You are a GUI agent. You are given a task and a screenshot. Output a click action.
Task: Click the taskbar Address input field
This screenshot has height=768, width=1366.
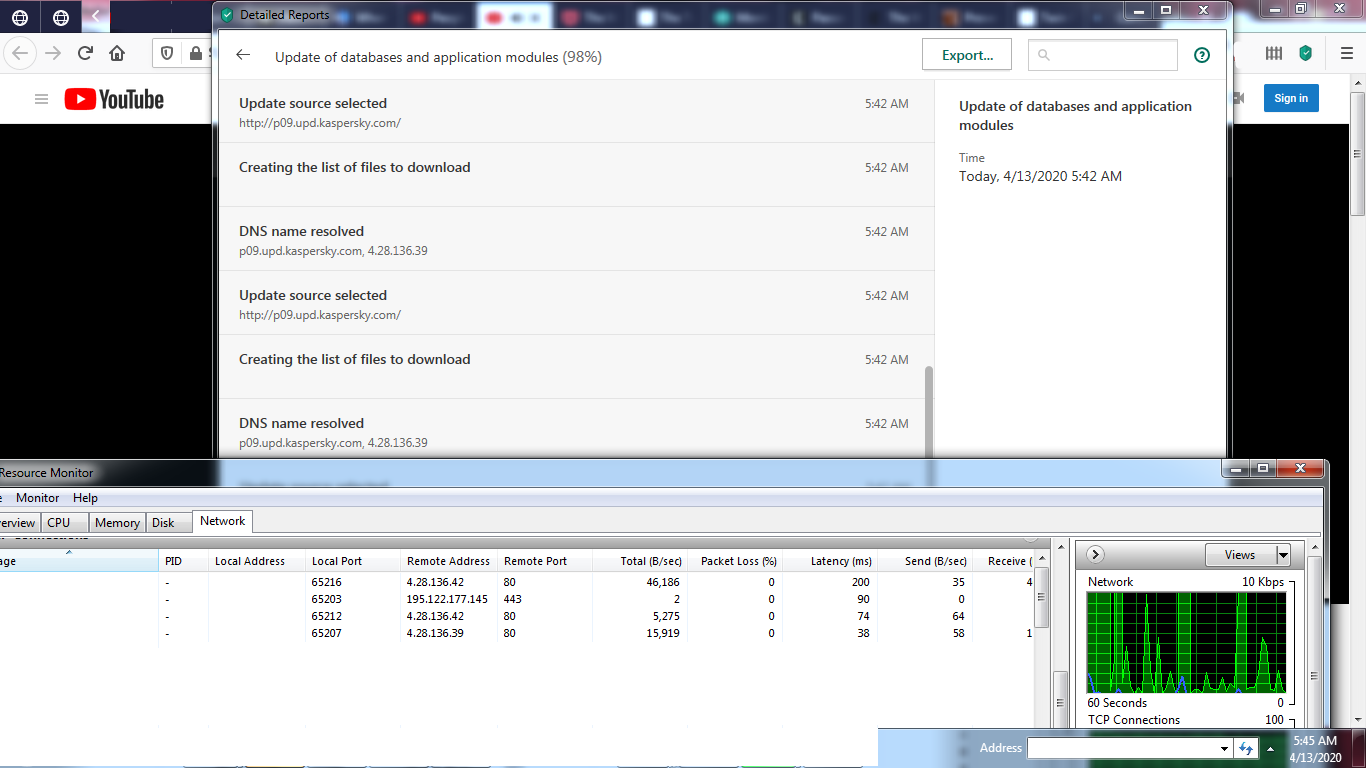(x=1122, y=748)
